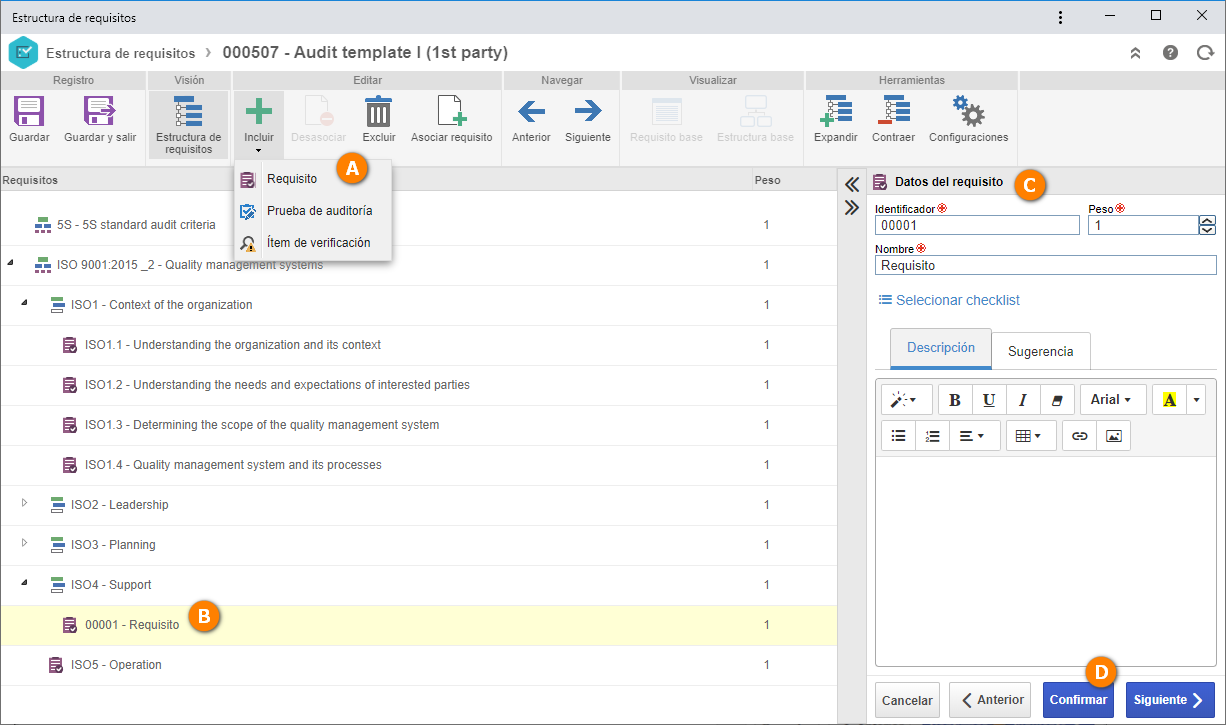Click the Contraer tree icon

[x=893, y=111]
